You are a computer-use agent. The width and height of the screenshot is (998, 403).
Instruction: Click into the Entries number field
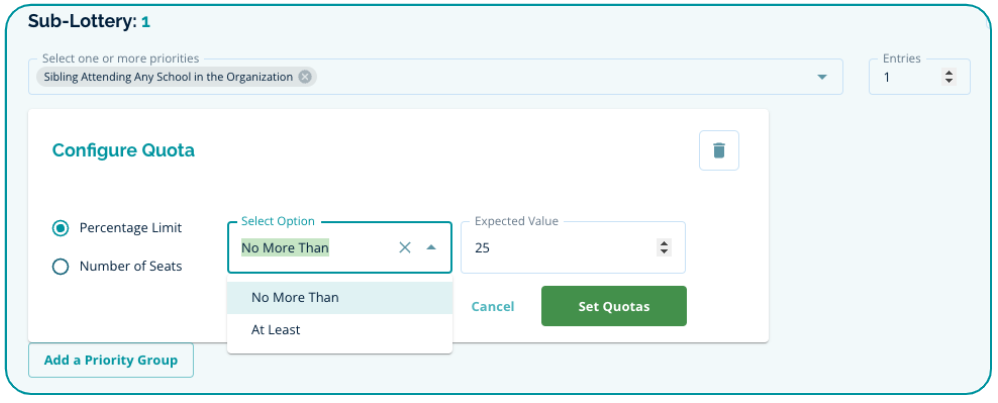(x=905, y=77)
